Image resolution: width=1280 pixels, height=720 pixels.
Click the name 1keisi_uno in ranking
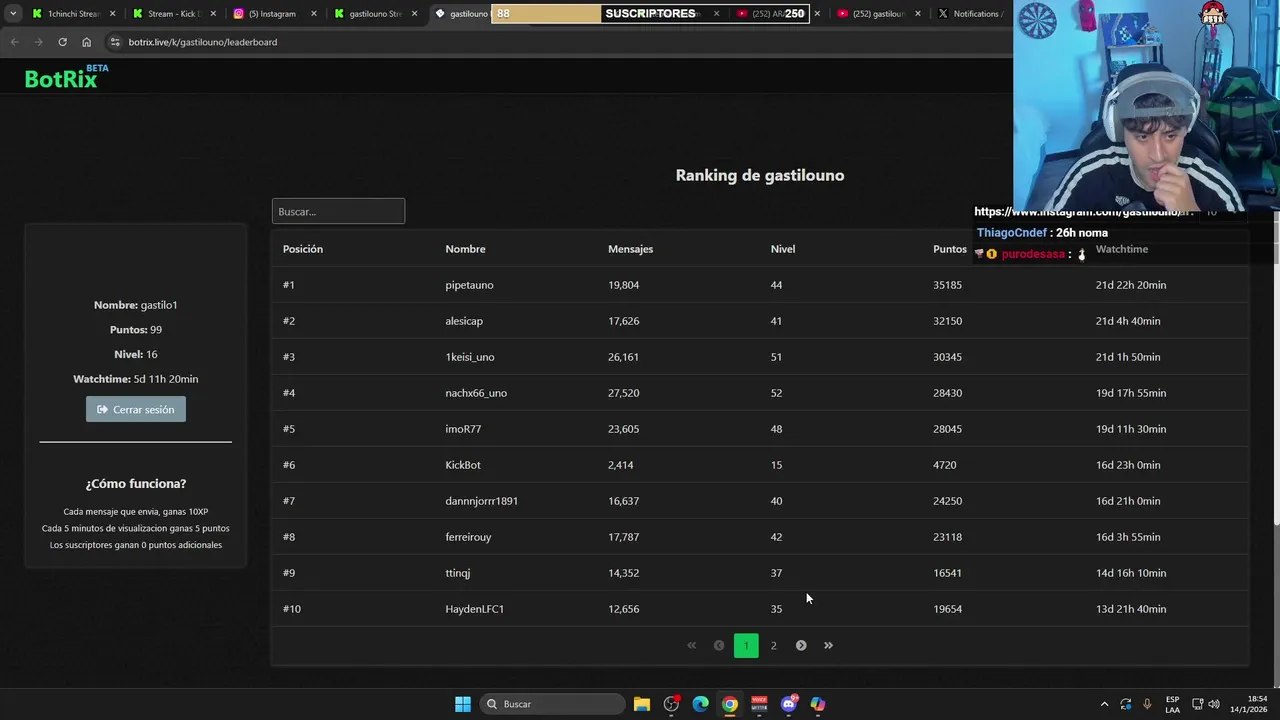coord(470,357)
